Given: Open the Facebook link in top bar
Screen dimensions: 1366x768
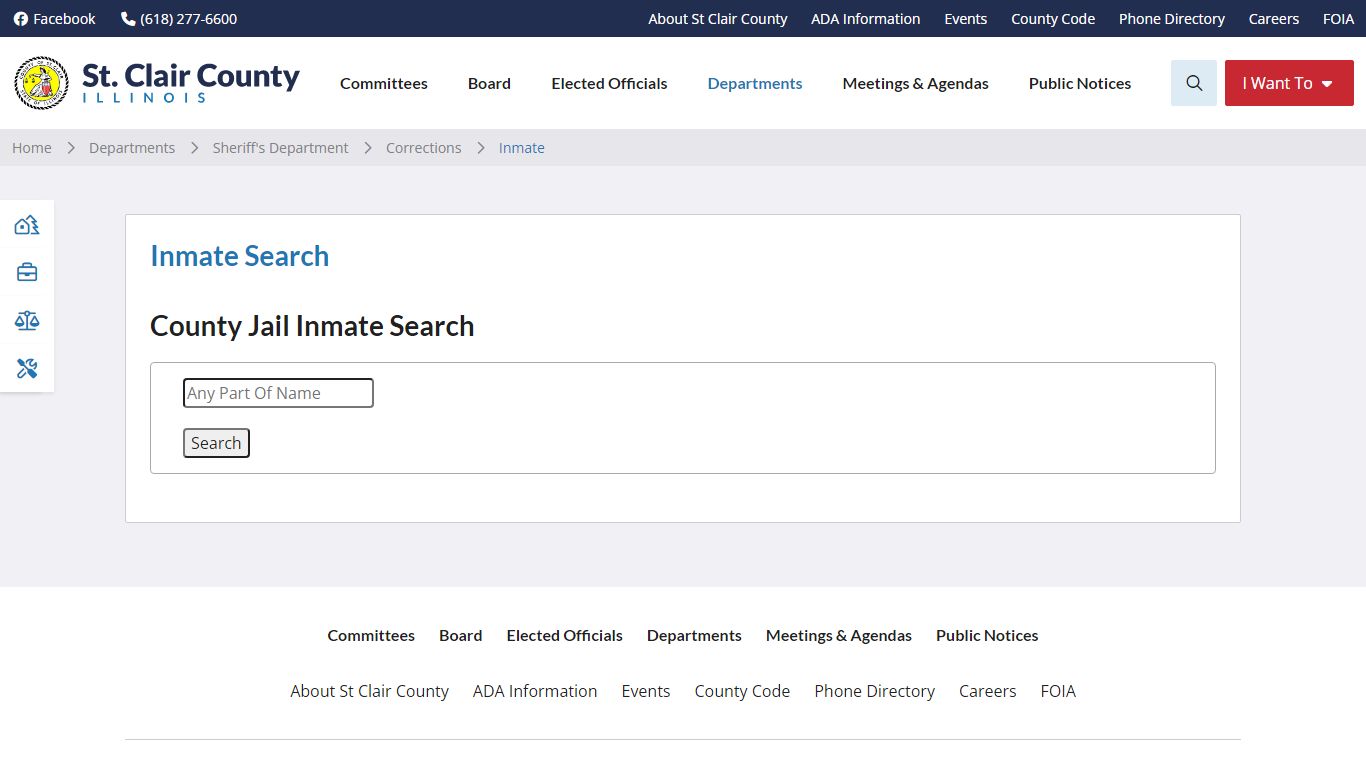Looking at the screenshot, I should pos(55,19).
